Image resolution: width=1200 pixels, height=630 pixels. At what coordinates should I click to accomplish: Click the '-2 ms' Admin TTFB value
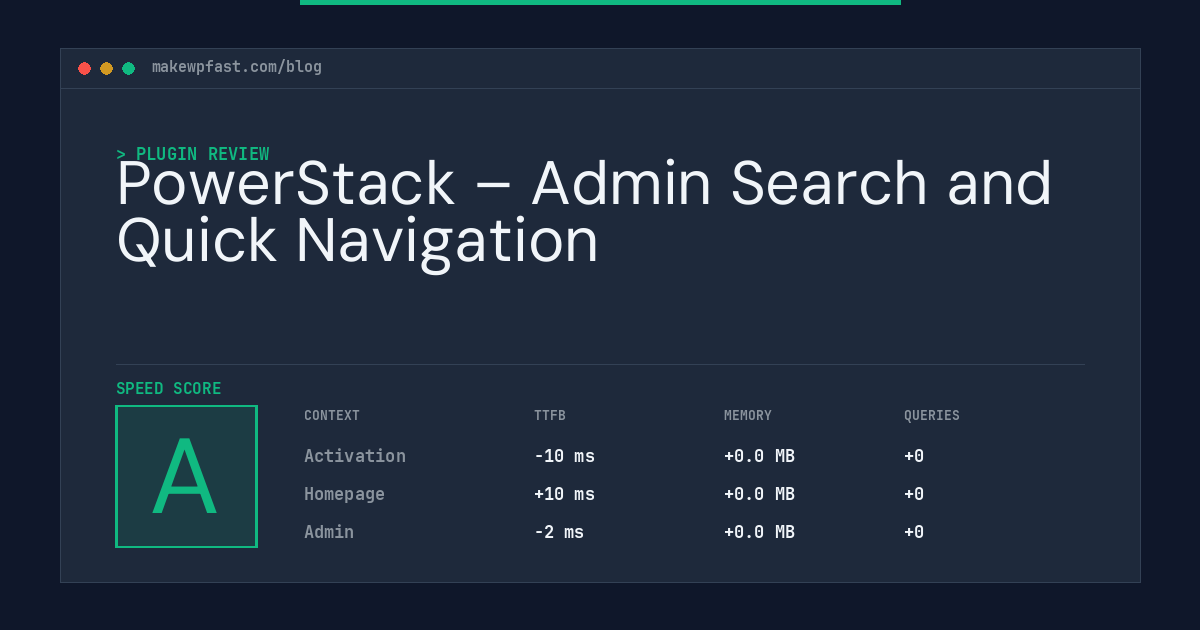click(x=559, y=532)
